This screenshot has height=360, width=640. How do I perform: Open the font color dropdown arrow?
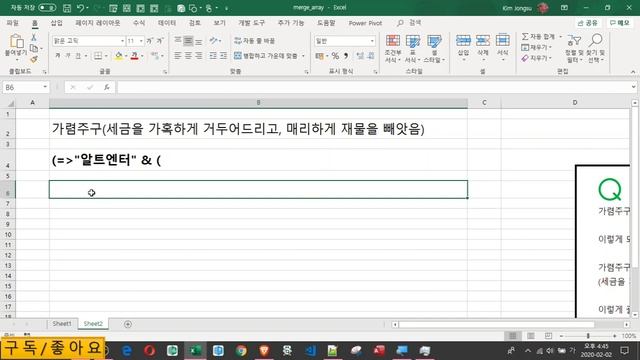[142, 56]
